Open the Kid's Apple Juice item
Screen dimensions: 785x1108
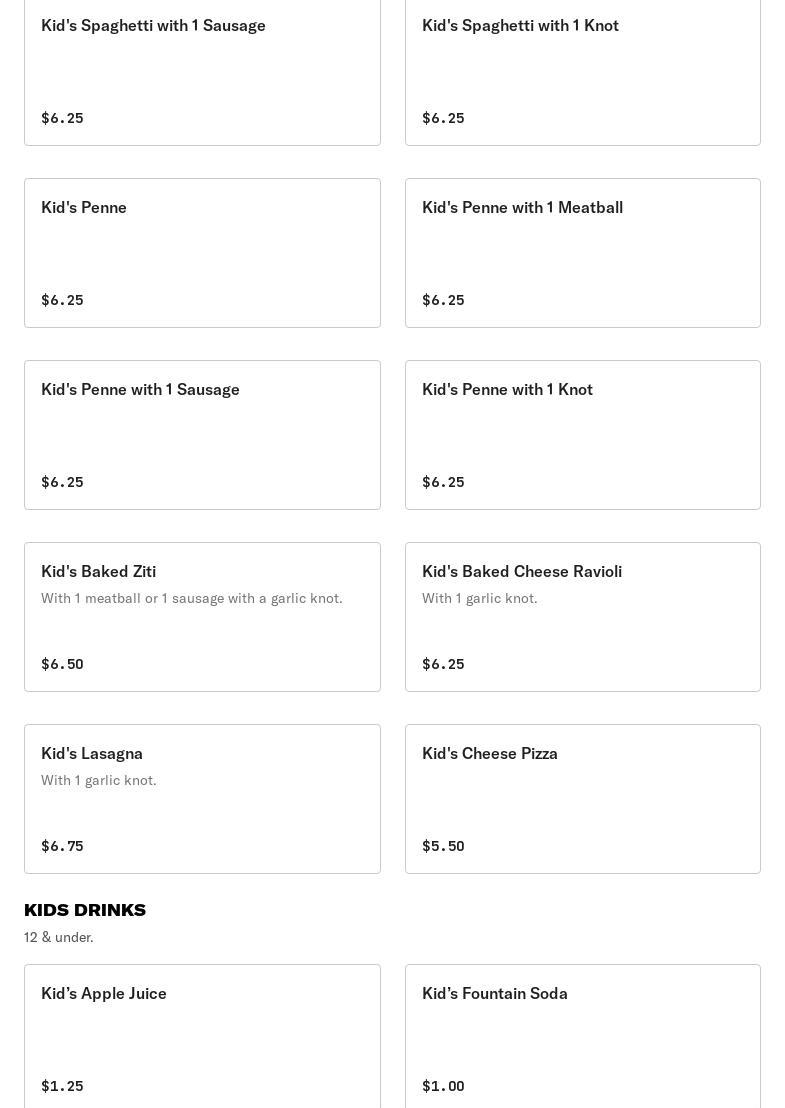[202, 1036]
